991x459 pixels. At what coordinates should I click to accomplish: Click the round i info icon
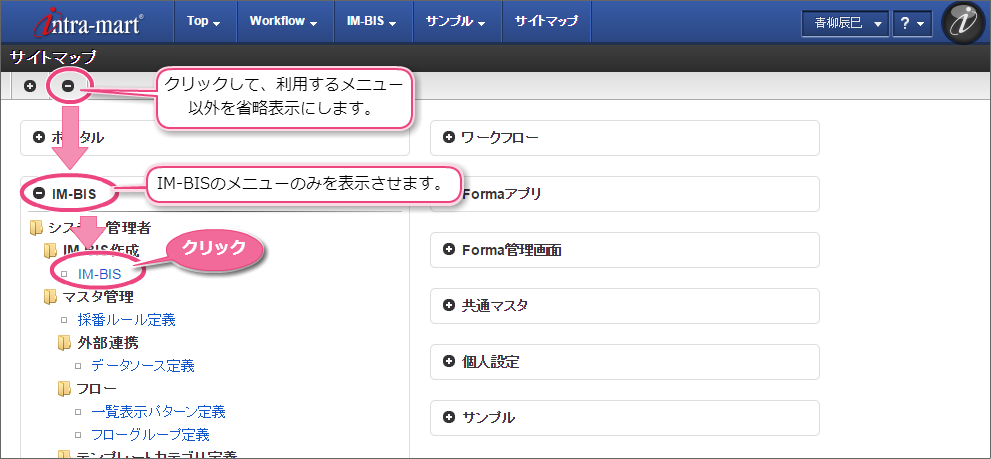(963, 22)
